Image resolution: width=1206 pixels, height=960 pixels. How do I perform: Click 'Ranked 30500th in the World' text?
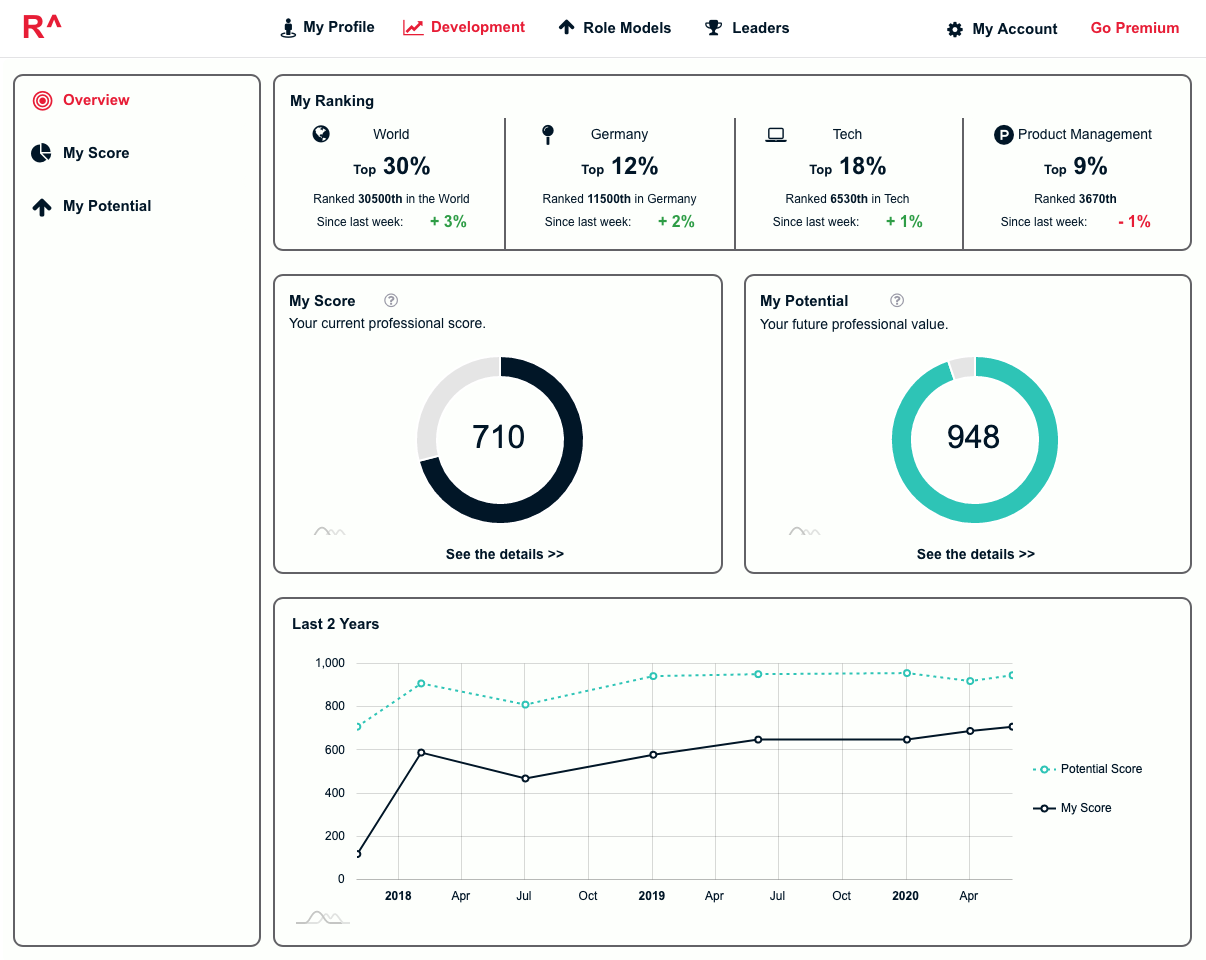tap(391, 199)
